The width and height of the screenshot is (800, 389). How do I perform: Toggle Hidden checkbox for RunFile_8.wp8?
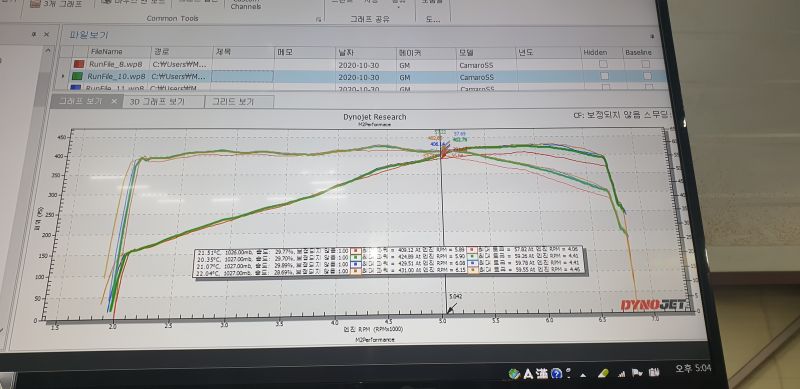(x=604, y=64)
